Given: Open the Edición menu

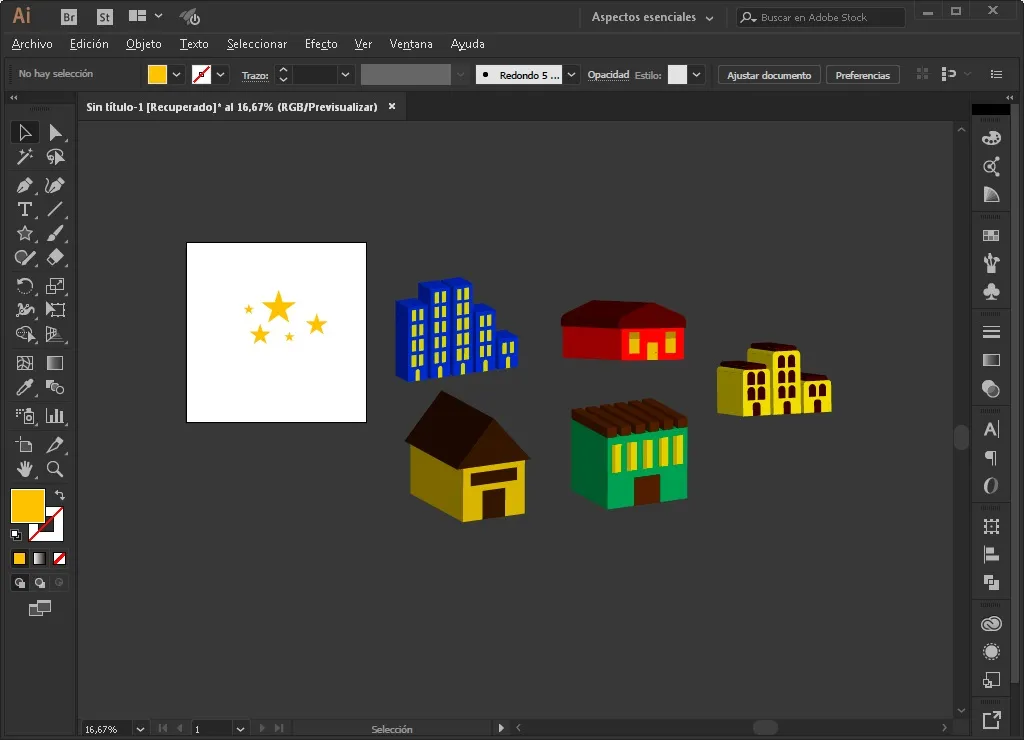Looking at the screenshot, I should (89, 44).
